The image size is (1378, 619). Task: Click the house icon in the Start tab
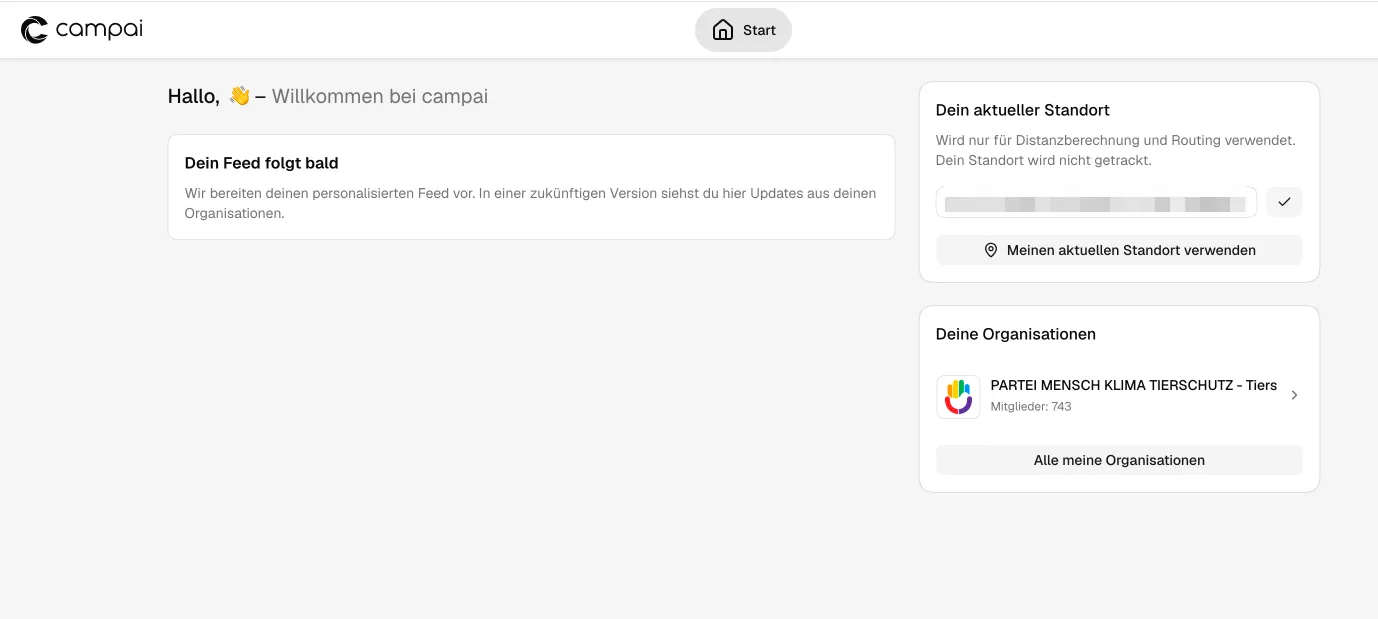pyautogui.click(x=722, y=30)
